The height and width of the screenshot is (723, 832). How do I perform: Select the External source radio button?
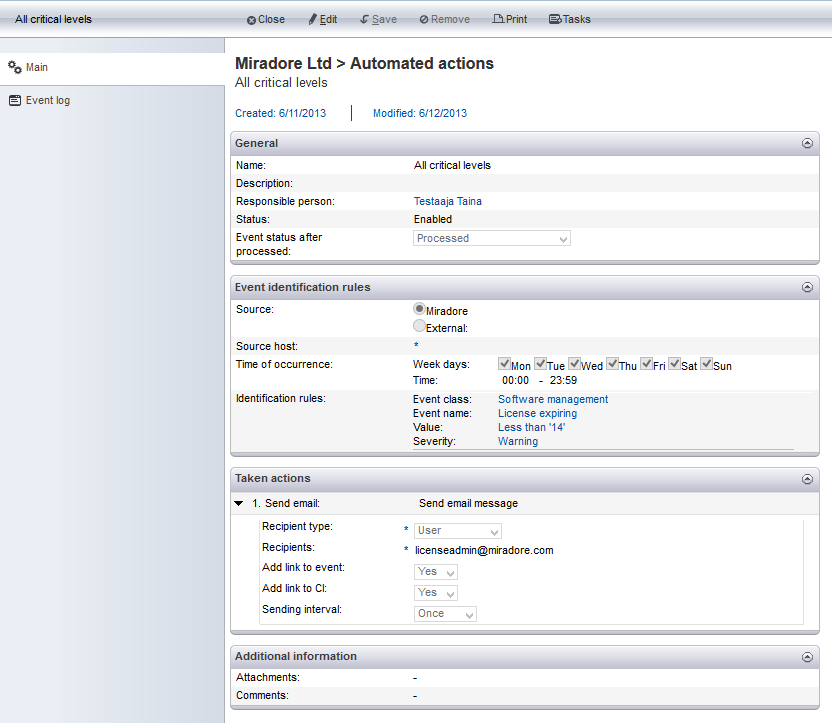click(419, 326)
